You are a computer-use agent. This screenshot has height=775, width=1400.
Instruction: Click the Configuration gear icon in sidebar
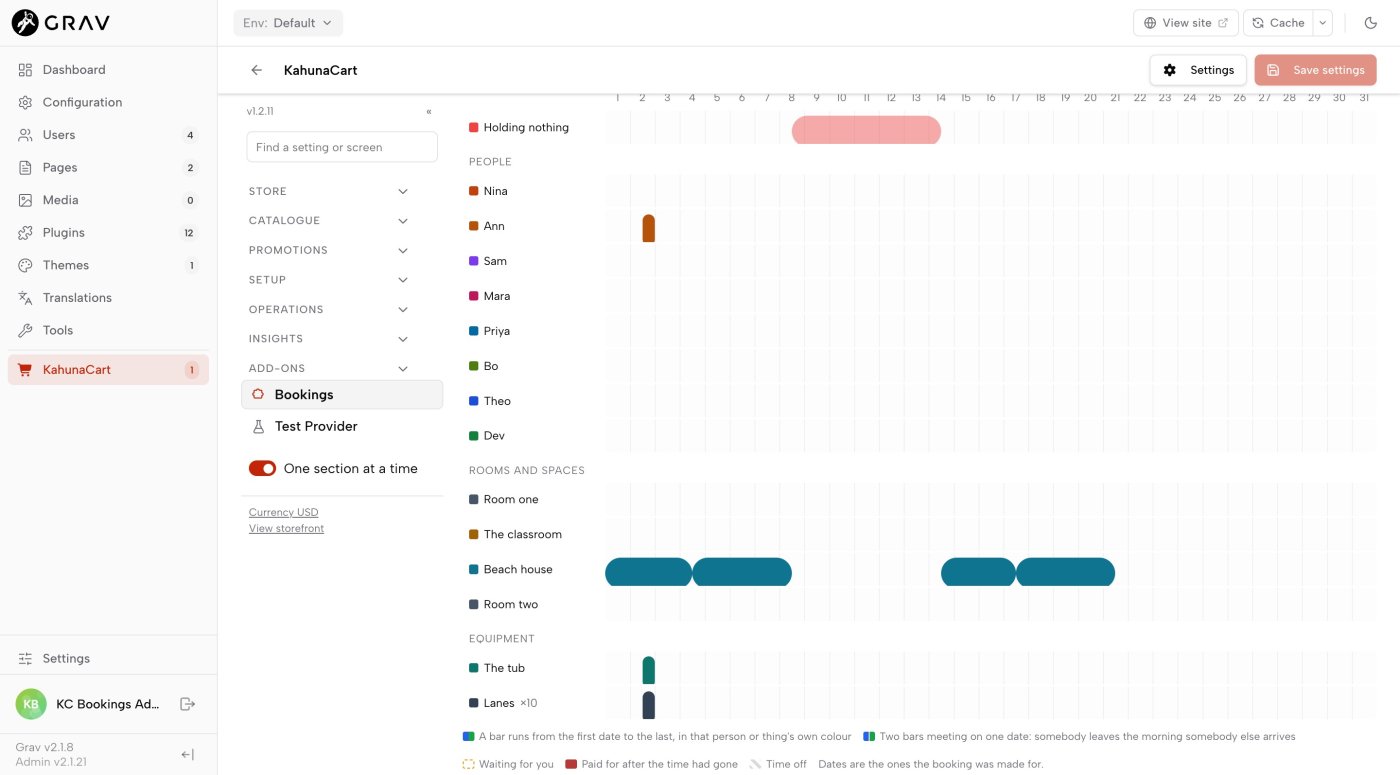point(25,102)
